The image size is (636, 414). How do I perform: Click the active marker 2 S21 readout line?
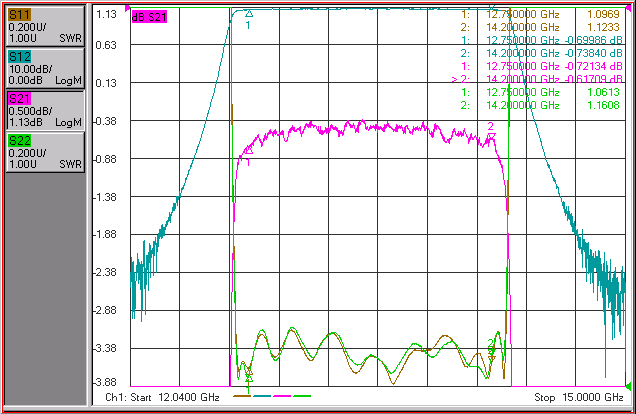(x=537, y=79)
